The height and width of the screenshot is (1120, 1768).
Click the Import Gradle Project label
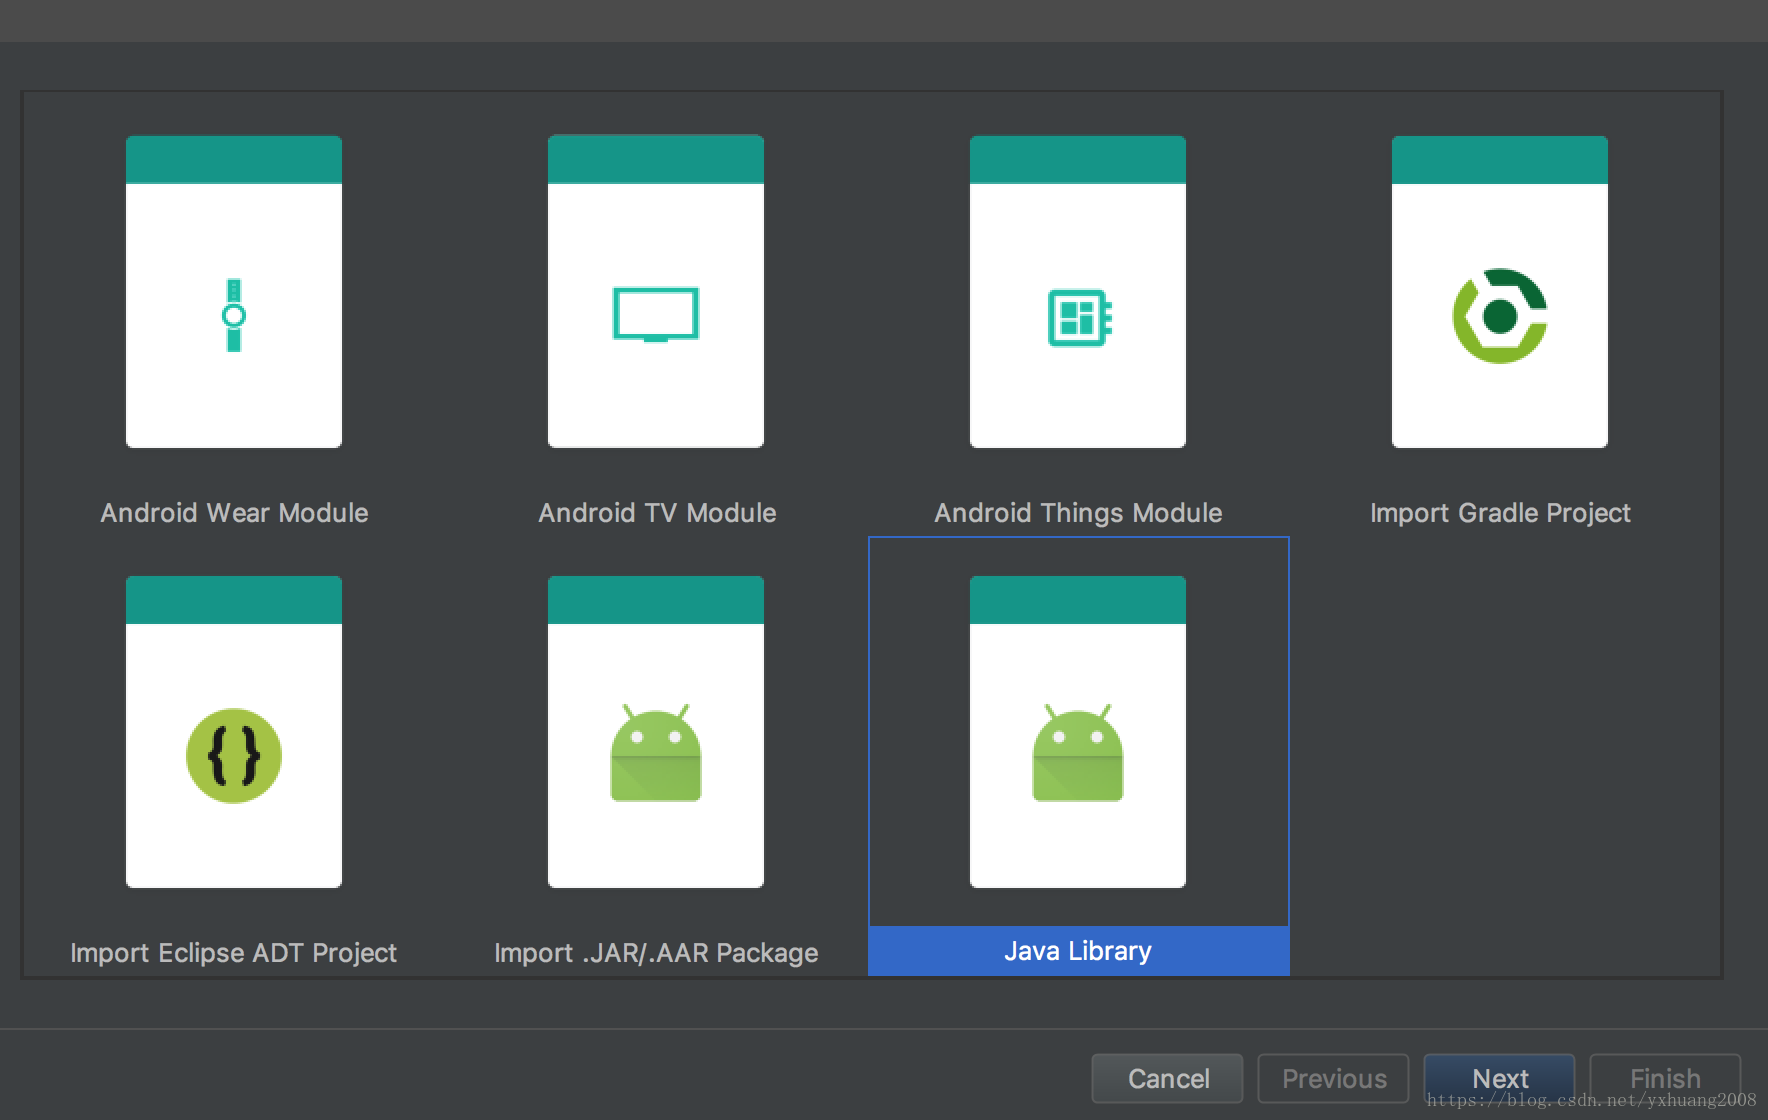pyautogui.click(x=1500, y=513)
